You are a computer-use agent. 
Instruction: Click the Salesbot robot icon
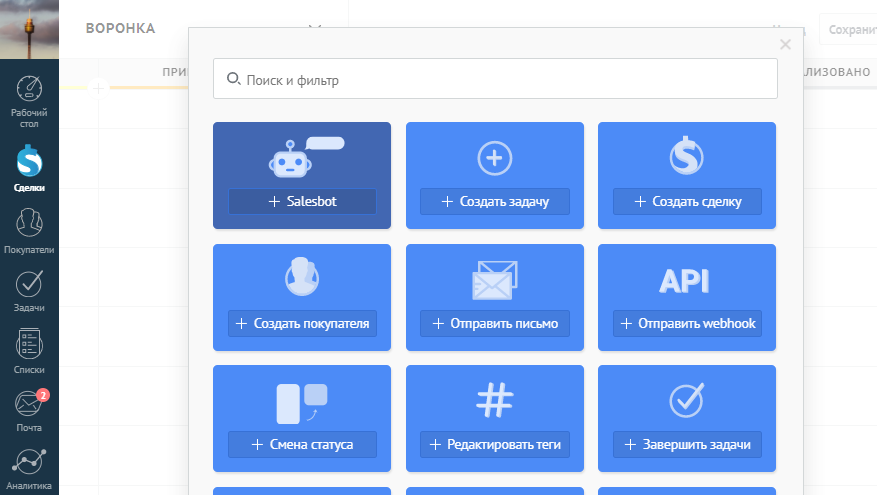(x=291, y=158)
